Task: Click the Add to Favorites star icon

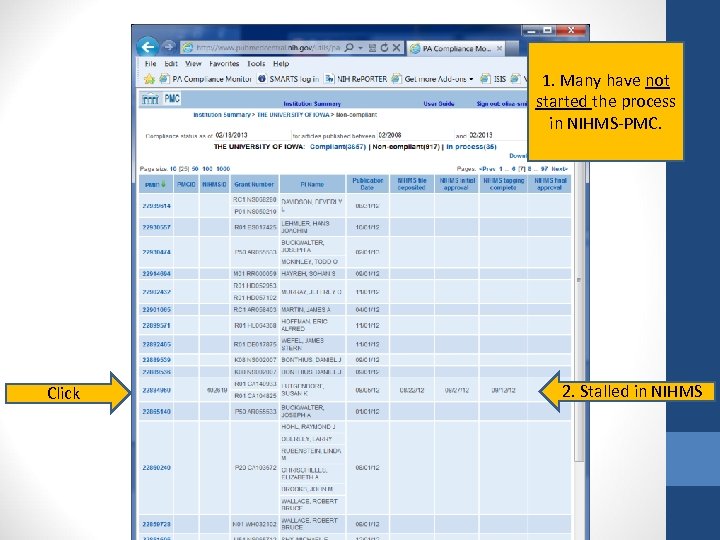Action: [149, 79]
